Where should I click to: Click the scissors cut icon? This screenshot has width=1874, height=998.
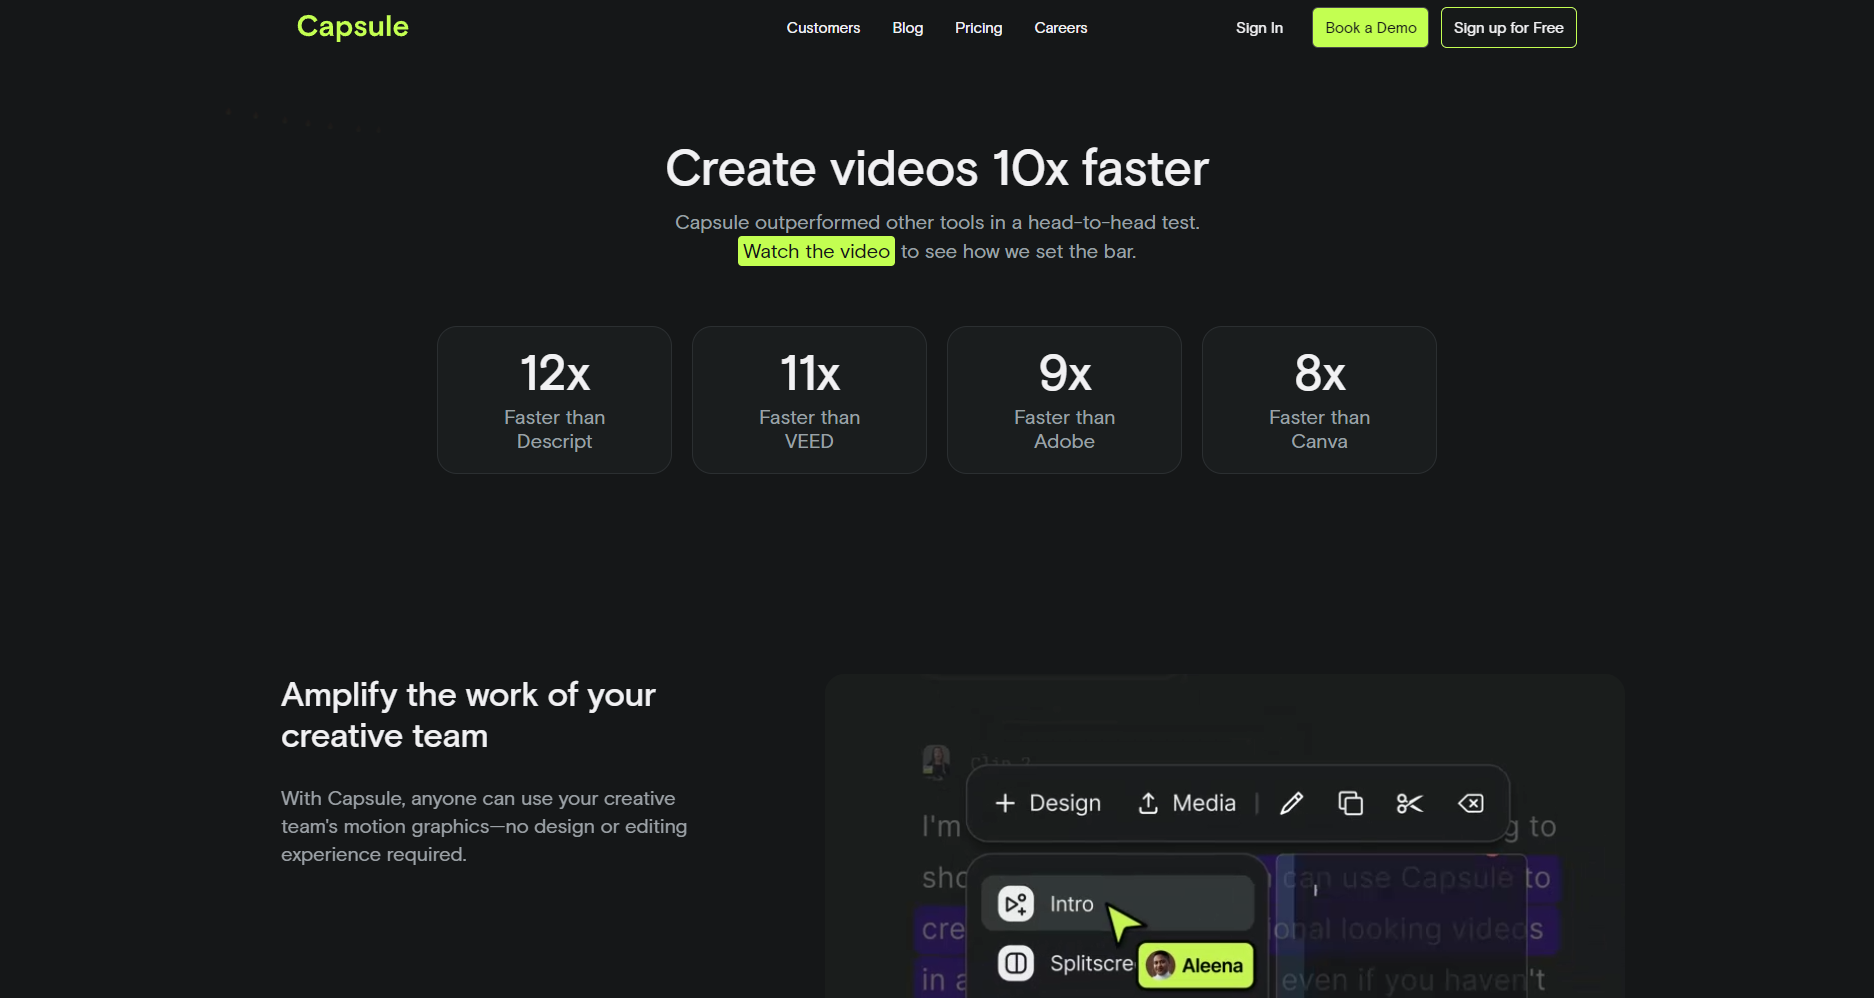pos(1409,803)
